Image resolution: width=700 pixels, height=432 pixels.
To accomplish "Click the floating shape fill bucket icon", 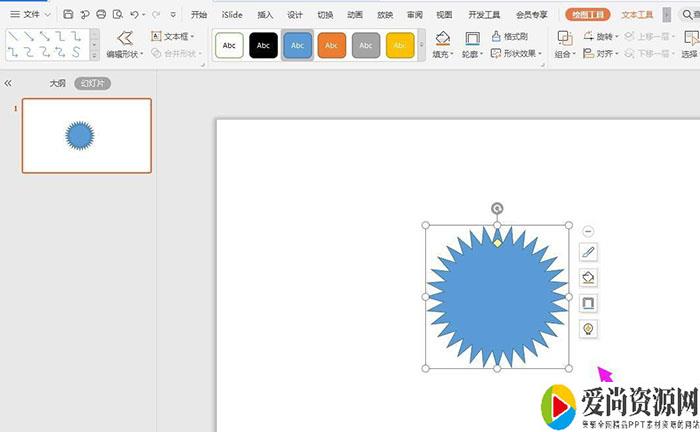I will 588,277.
